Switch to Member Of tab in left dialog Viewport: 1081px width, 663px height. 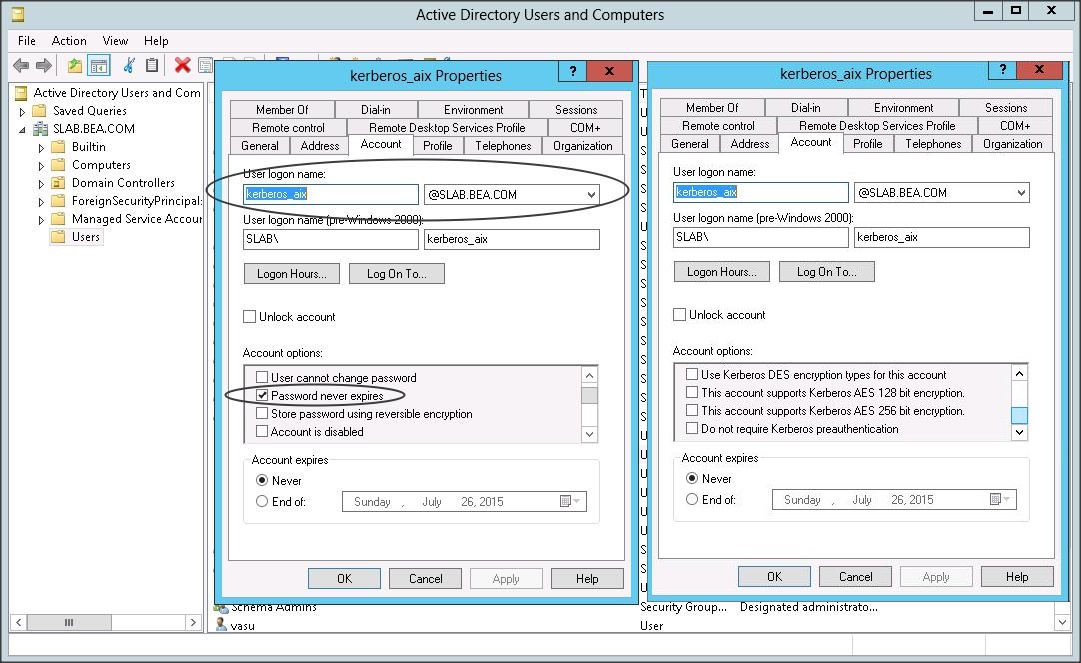click(282, 110)
